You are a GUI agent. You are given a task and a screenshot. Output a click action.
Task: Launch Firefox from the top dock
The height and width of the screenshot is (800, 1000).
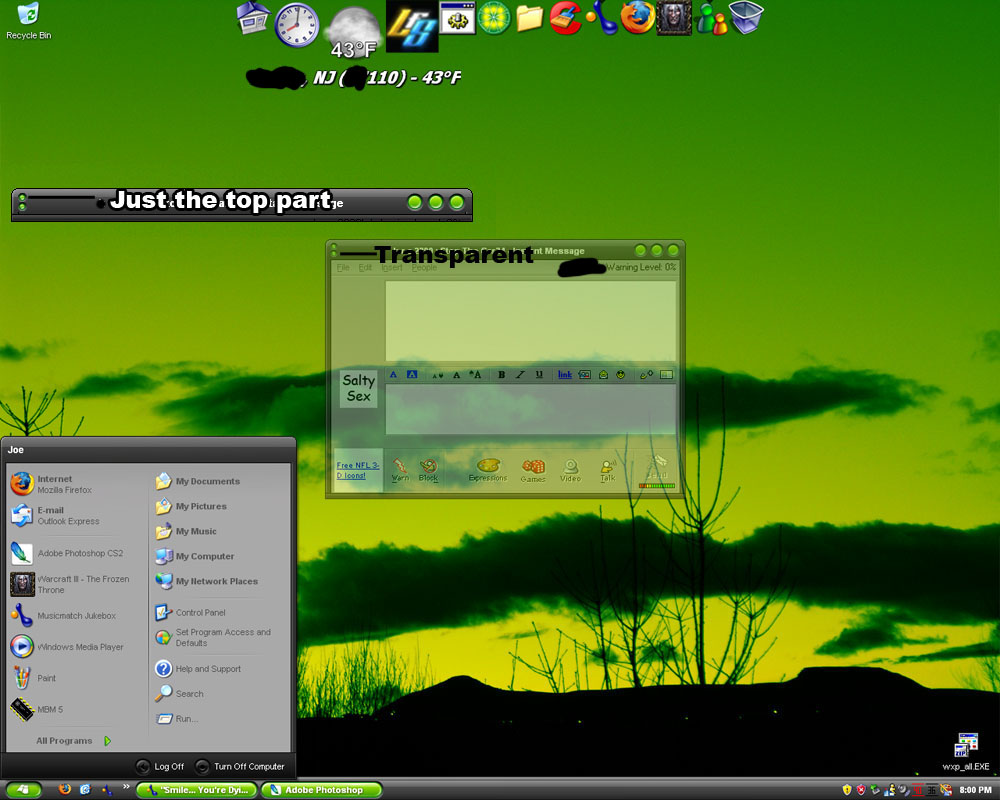pos(637,18)
